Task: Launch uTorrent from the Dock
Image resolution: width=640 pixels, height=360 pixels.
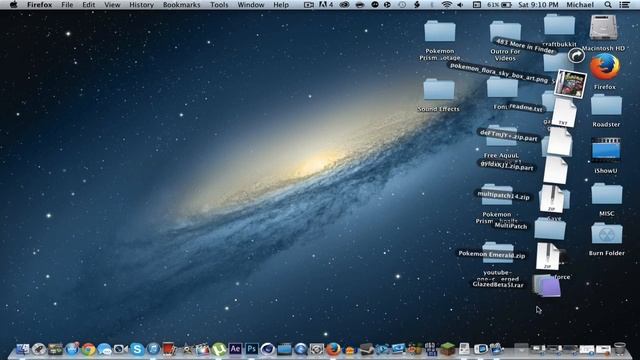Action: click(x=219, y=349)
